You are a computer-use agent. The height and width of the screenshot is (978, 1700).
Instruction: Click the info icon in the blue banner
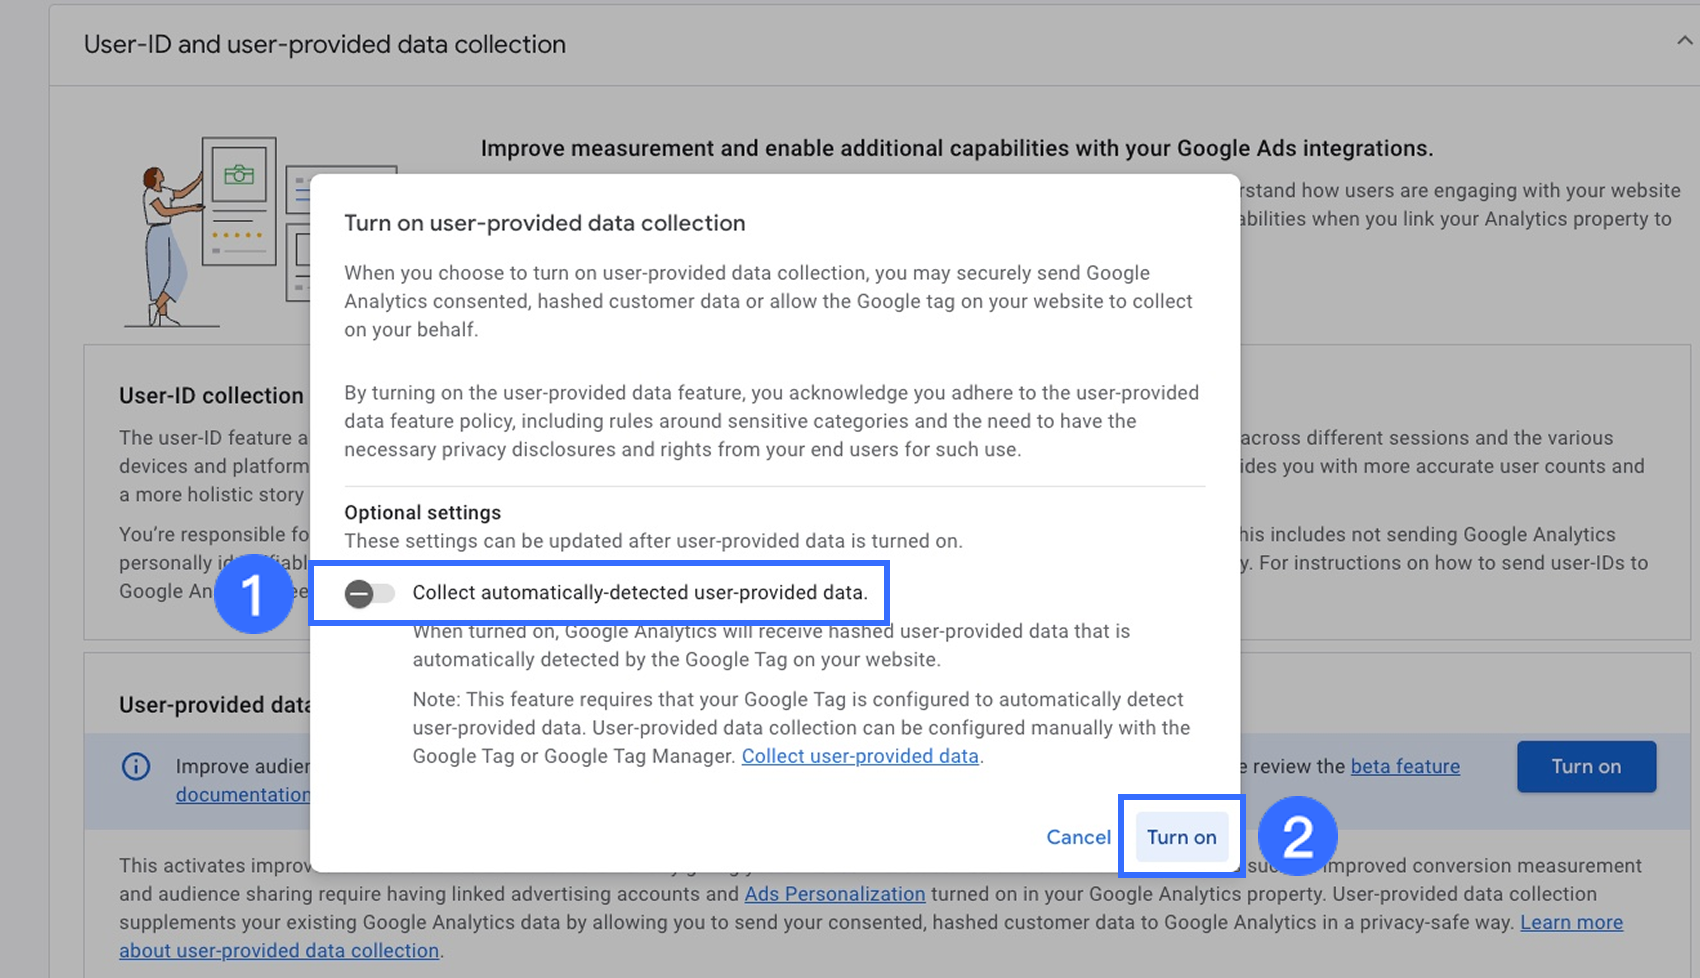[136, 767]
